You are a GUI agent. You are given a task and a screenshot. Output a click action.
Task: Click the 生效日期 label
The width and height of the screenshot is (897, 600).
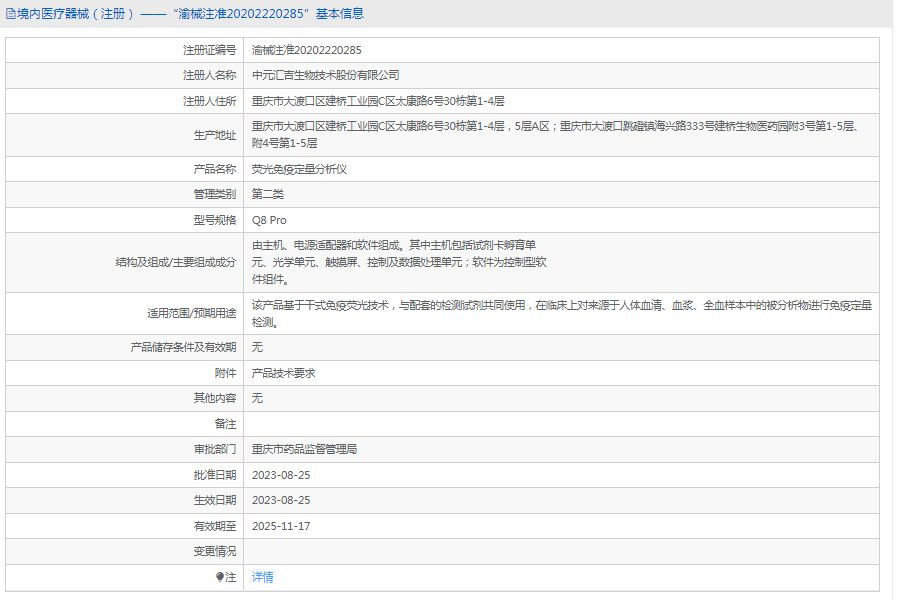(x=215, y=500)
